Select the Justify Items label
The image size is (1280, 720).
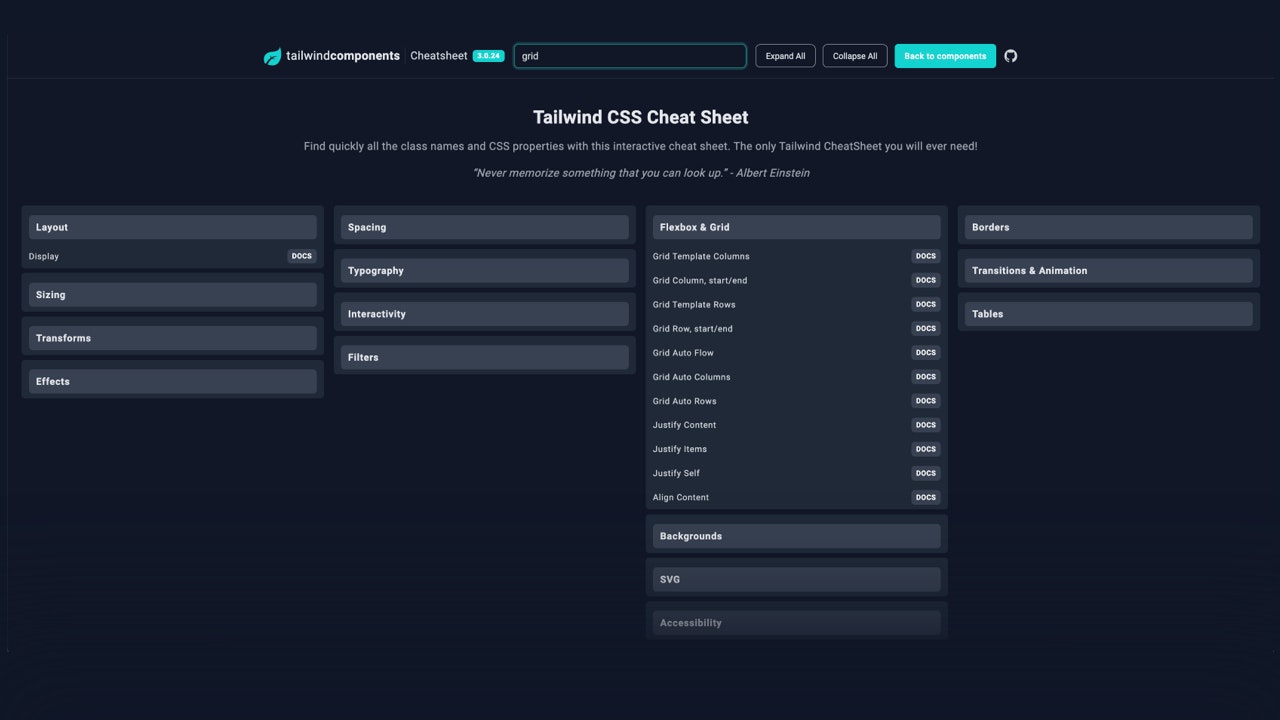tap(680, 449)
